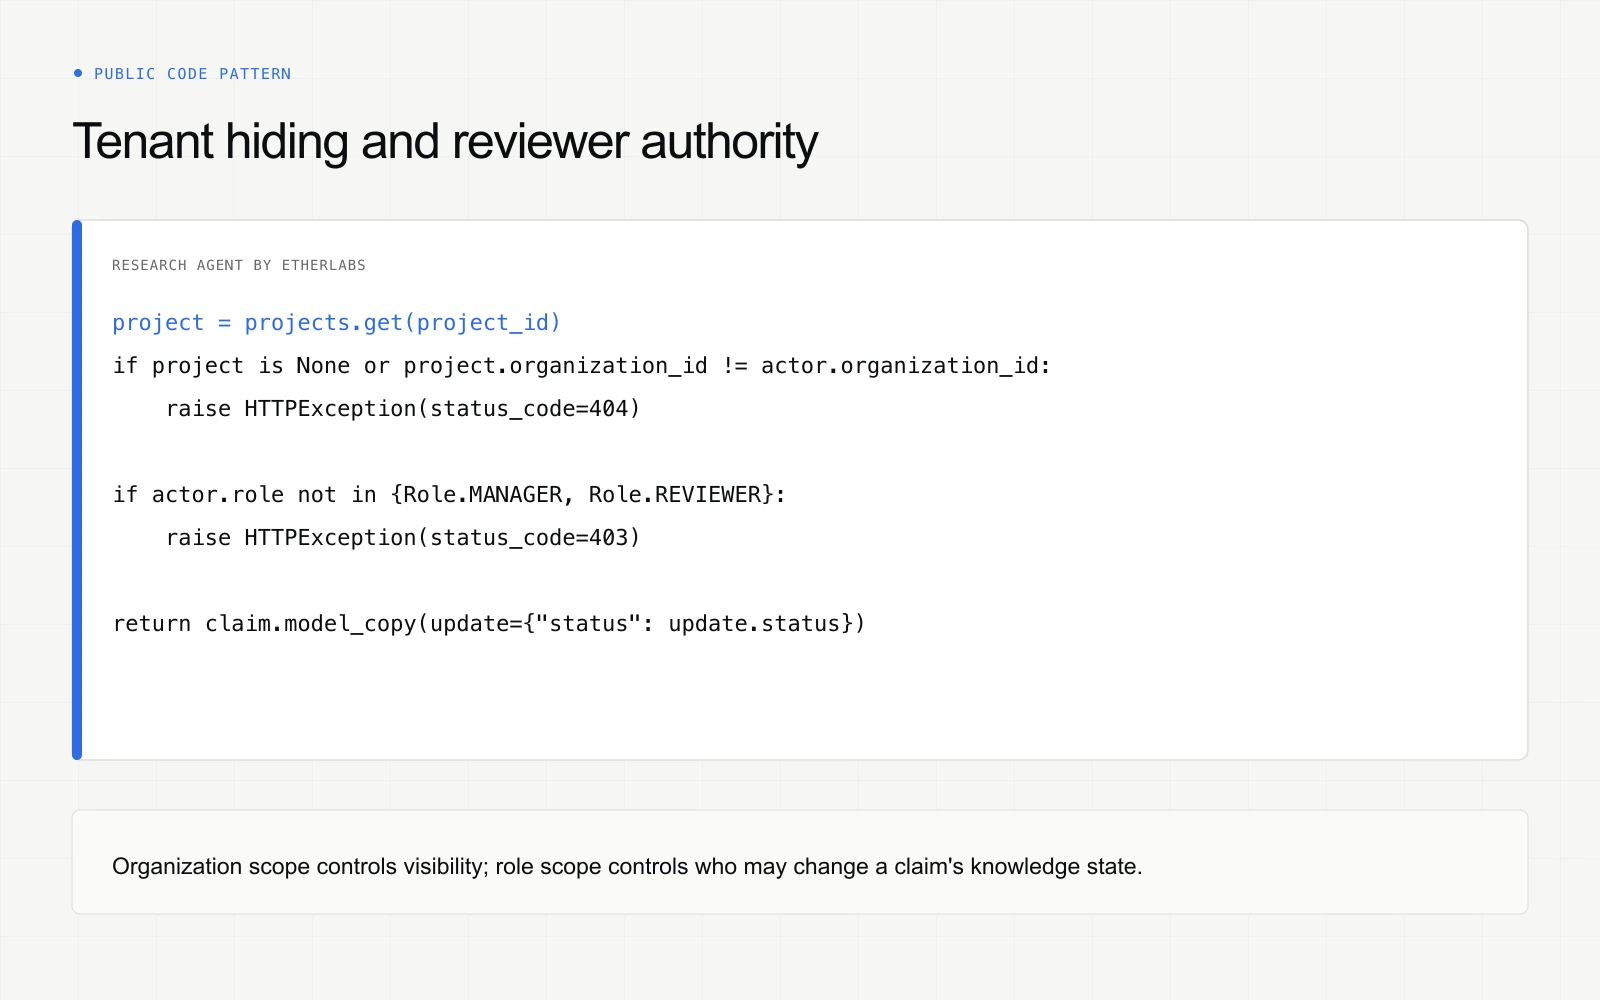Click the highlighted line "project = projects.get(project_id)"
Image resolution: width=1600 pixels, height=1000 pixels.
(336, 323)
